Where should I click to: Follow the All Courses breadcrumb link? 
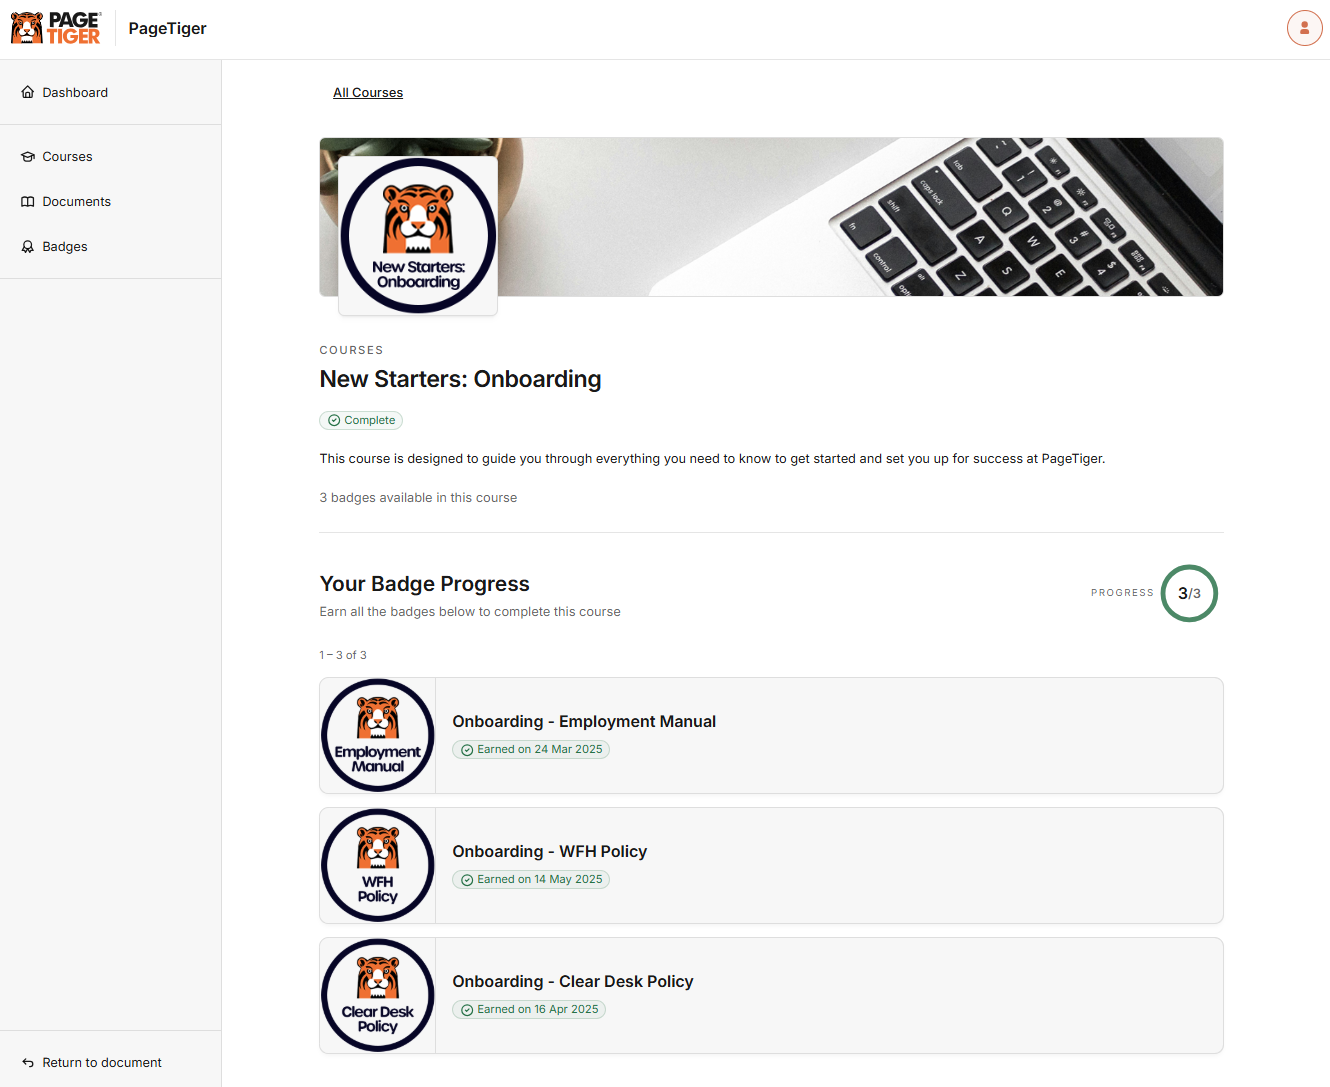click(x=368, y=93)
